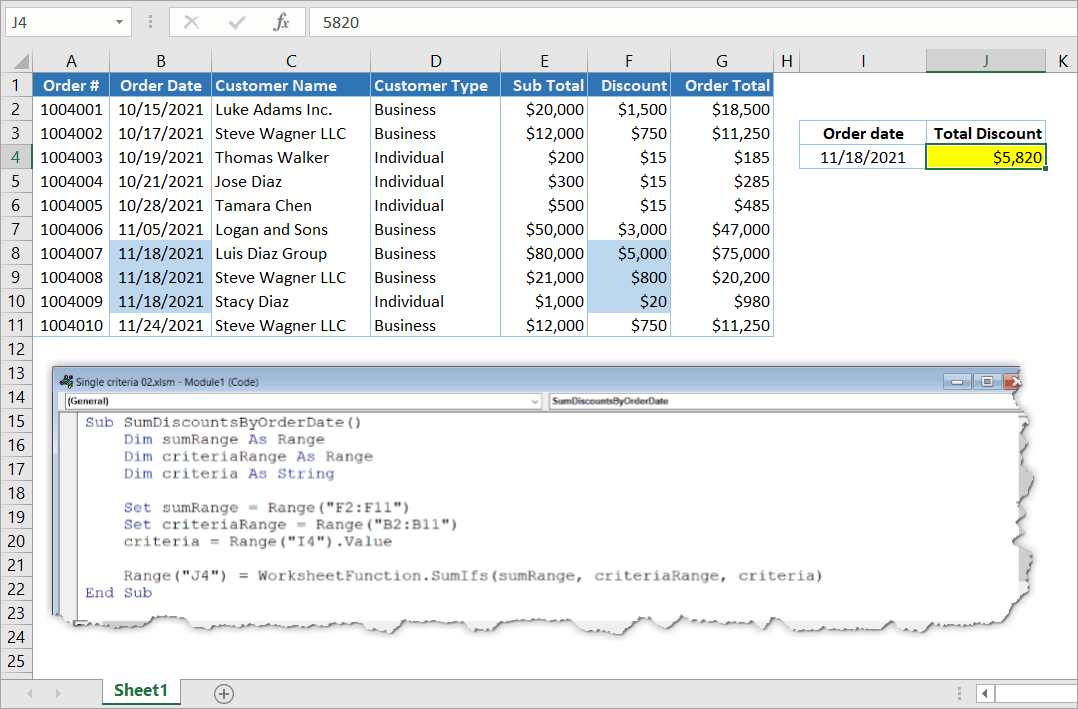Click the Select All corner triangle

point(17,62)
